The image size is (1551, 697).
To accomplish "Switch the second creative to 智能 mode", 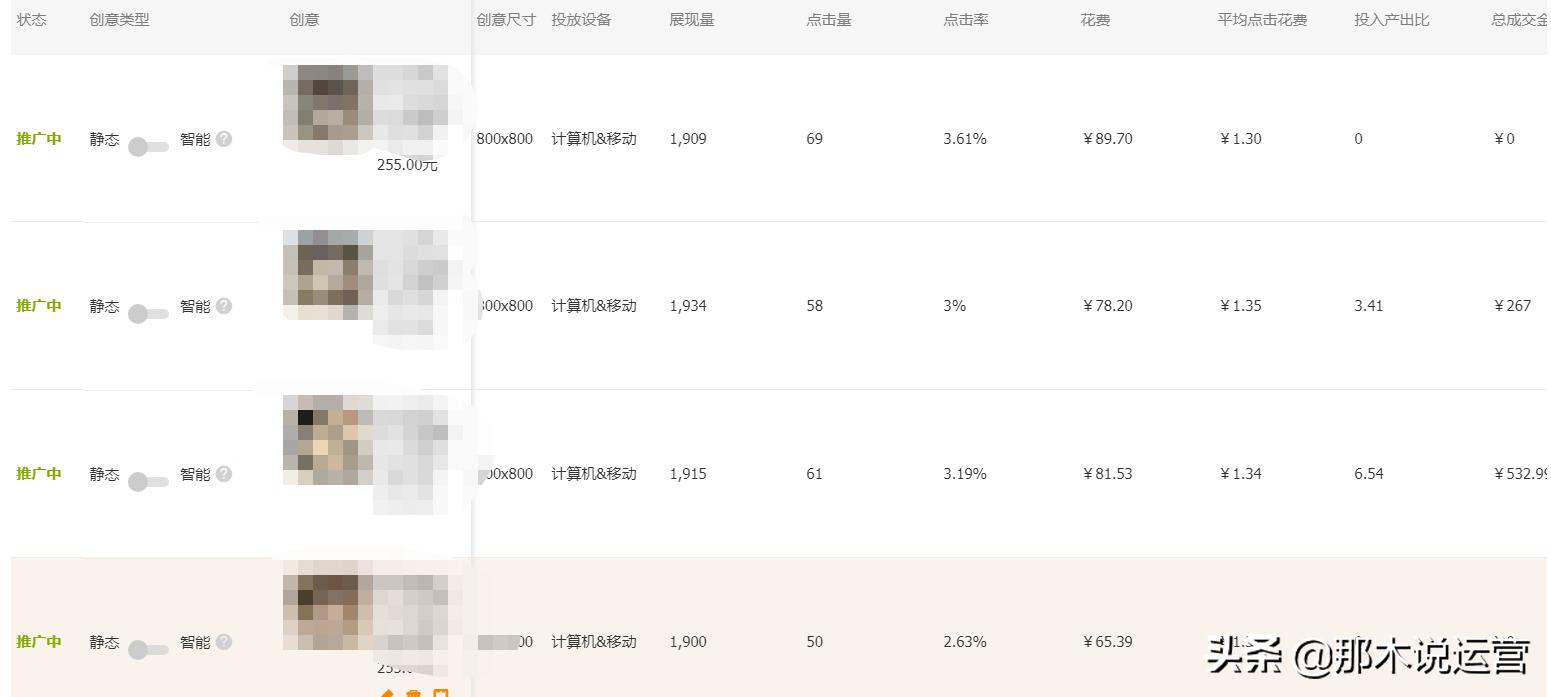I will click(x=148, y=313).
